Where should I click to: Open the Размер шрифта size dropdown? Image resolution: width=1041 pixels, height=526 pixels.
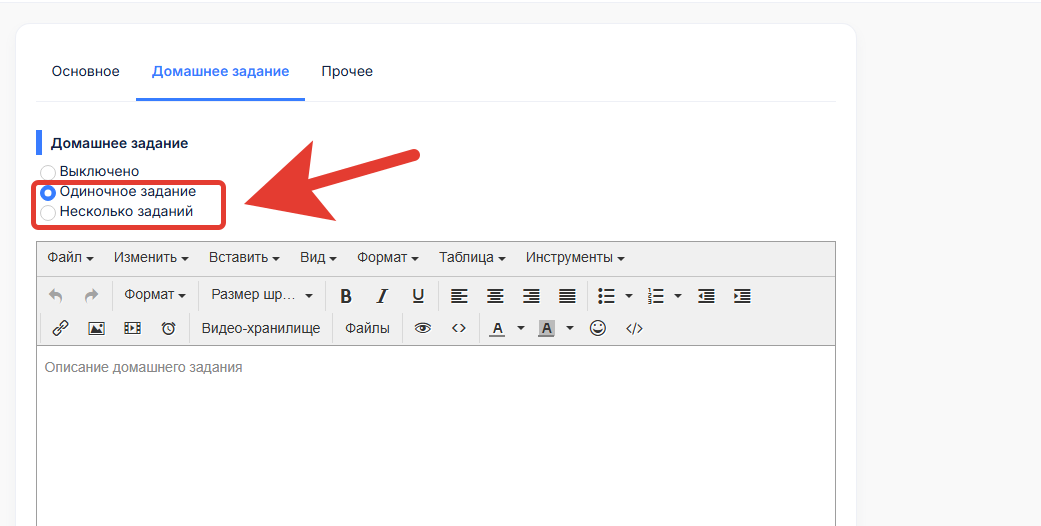pyautogui.click(x=262, y=295)
